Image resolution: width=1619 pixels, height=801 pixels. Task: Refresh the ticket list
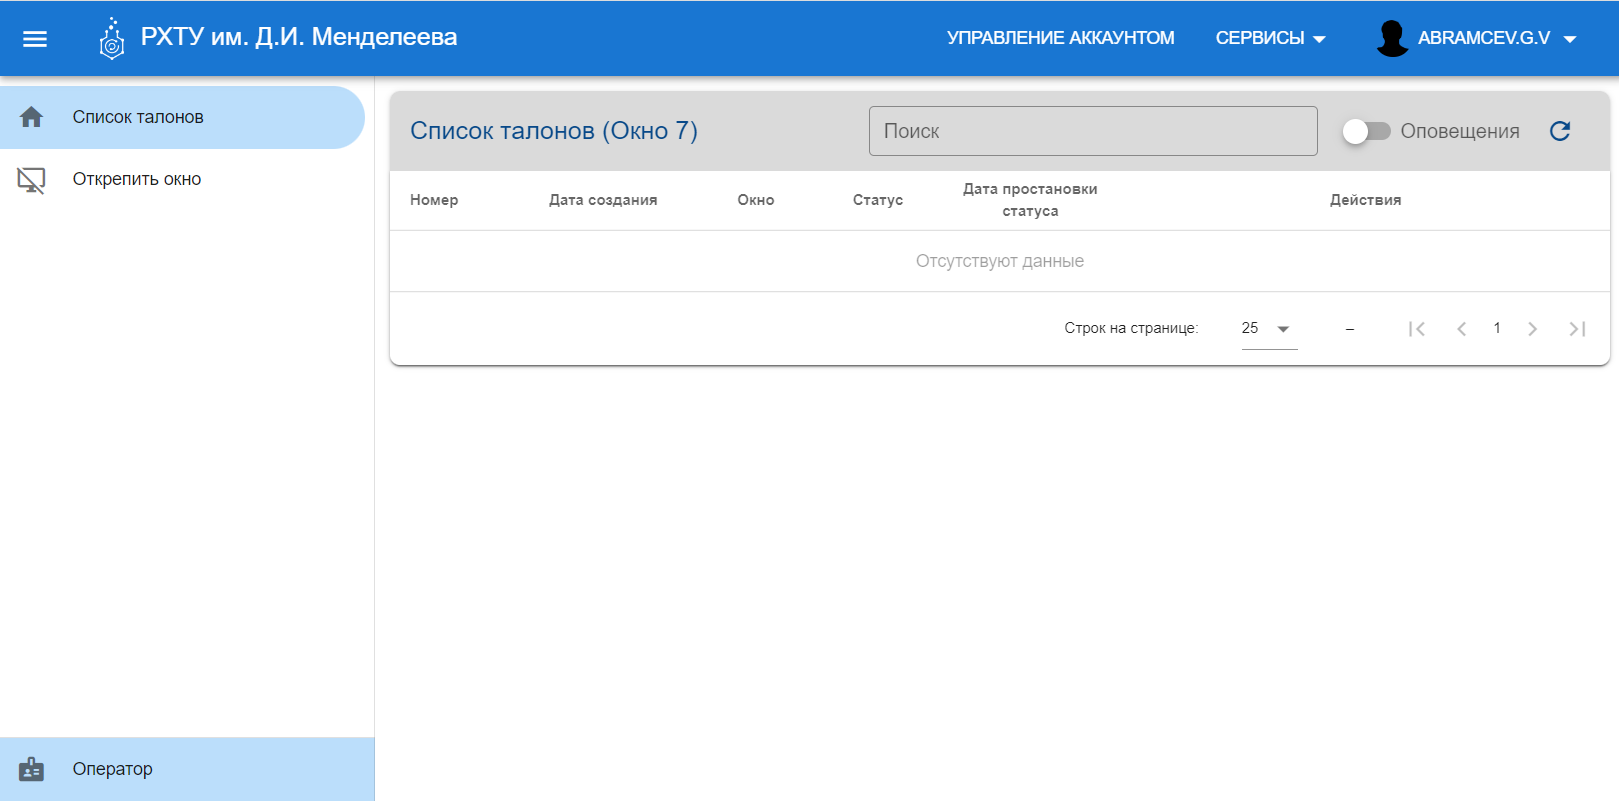[1560, 131]
